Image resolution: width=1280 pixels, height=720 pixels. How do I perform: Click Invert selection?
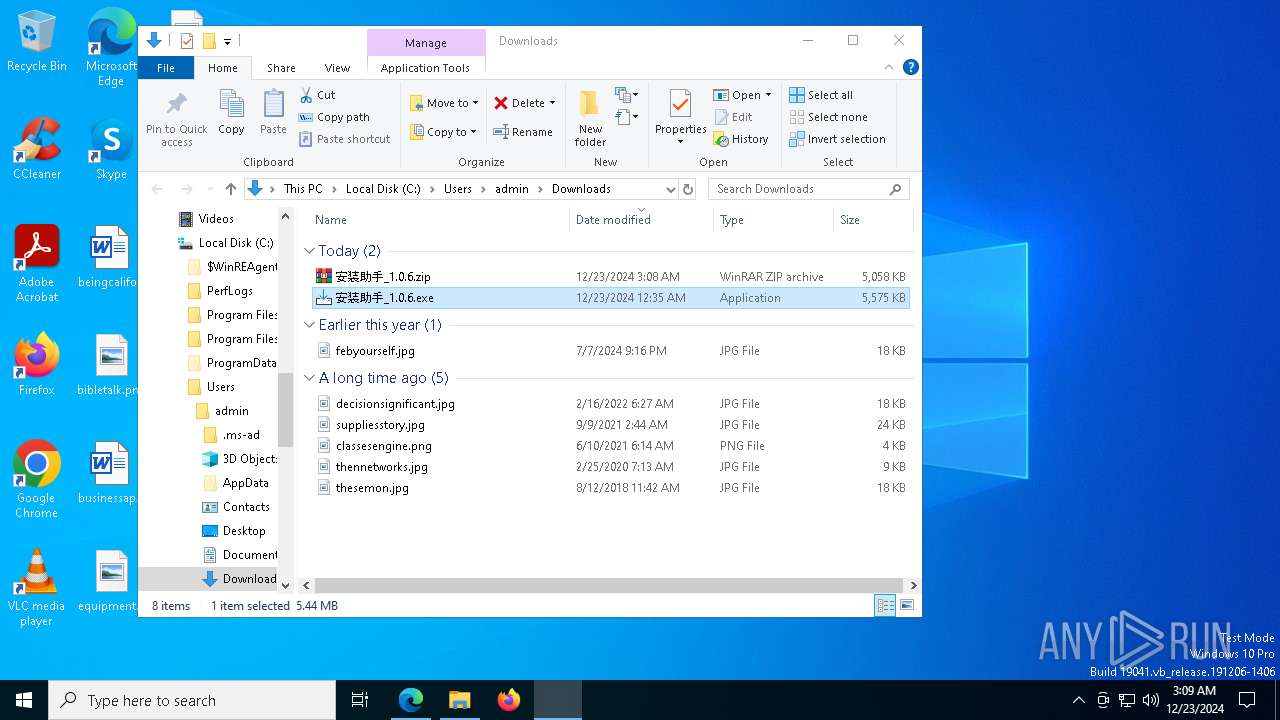[x=837, y=139]
